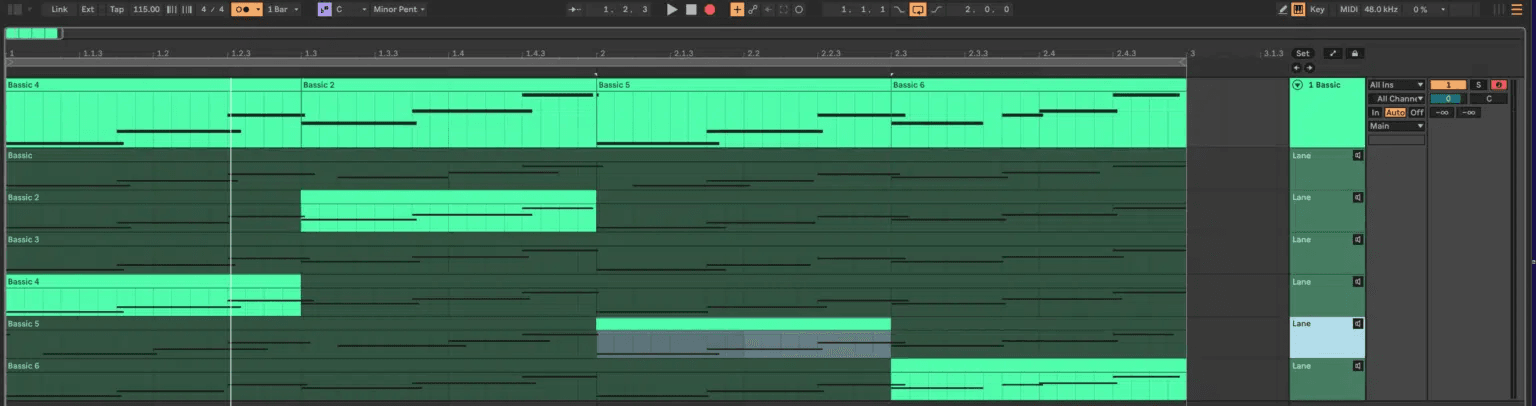Toggle the Loop switch icon
This screenshot has height=406, width=1536.
(x=917, y=9)
